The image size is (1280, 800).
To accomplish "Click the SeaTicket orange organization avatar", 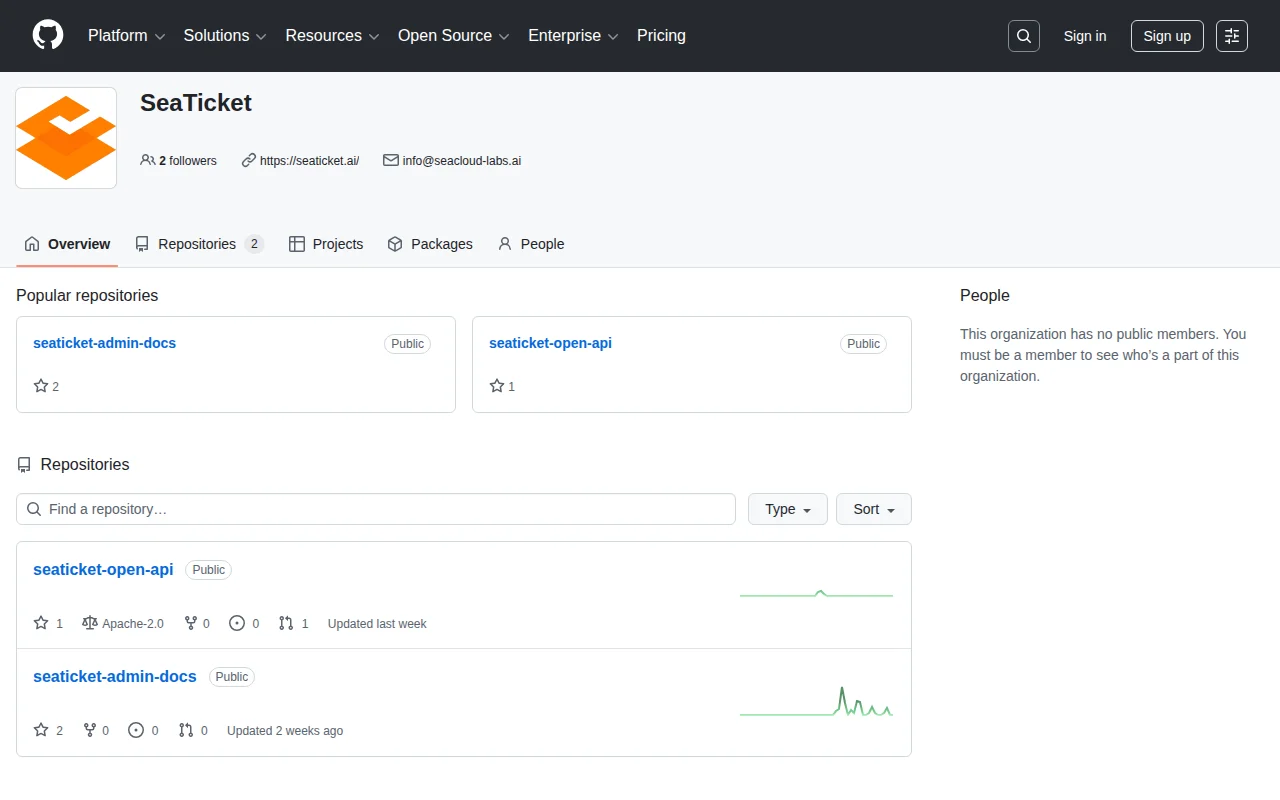I will coord(66,138).
